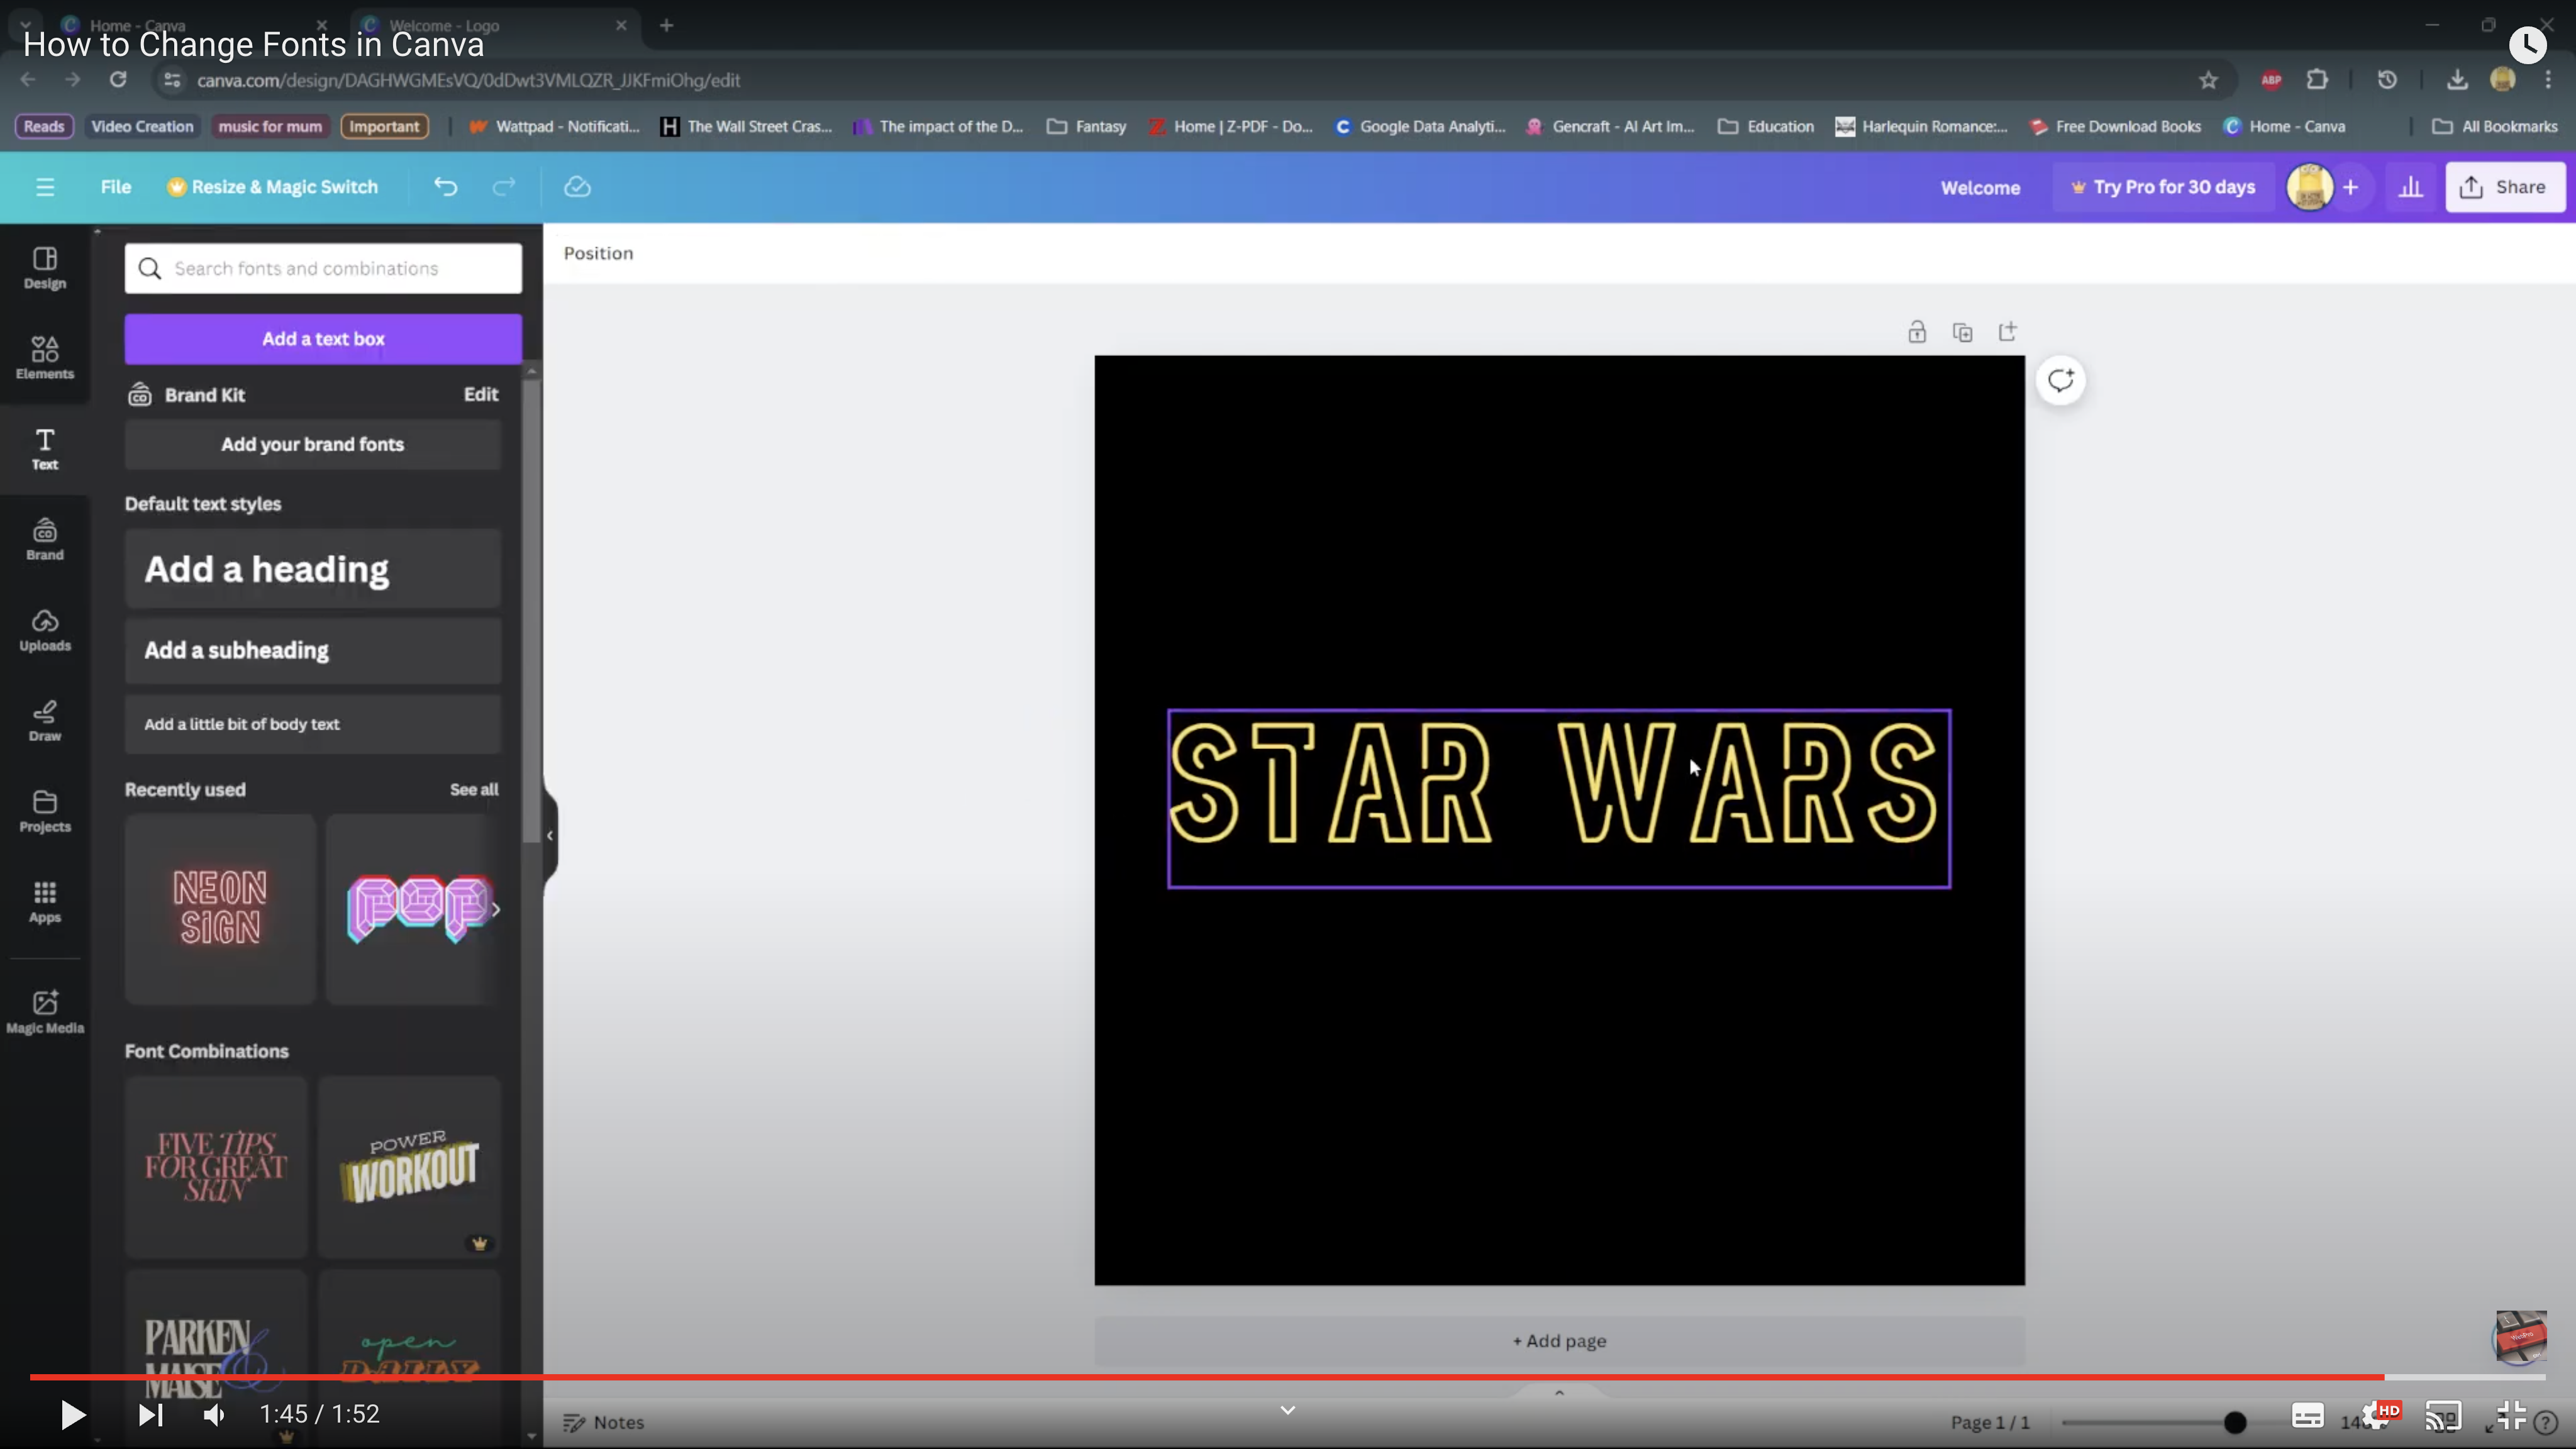Open the analytics bar chart icon
The image size is (2576, 1449).
[x=2411, y=187]
